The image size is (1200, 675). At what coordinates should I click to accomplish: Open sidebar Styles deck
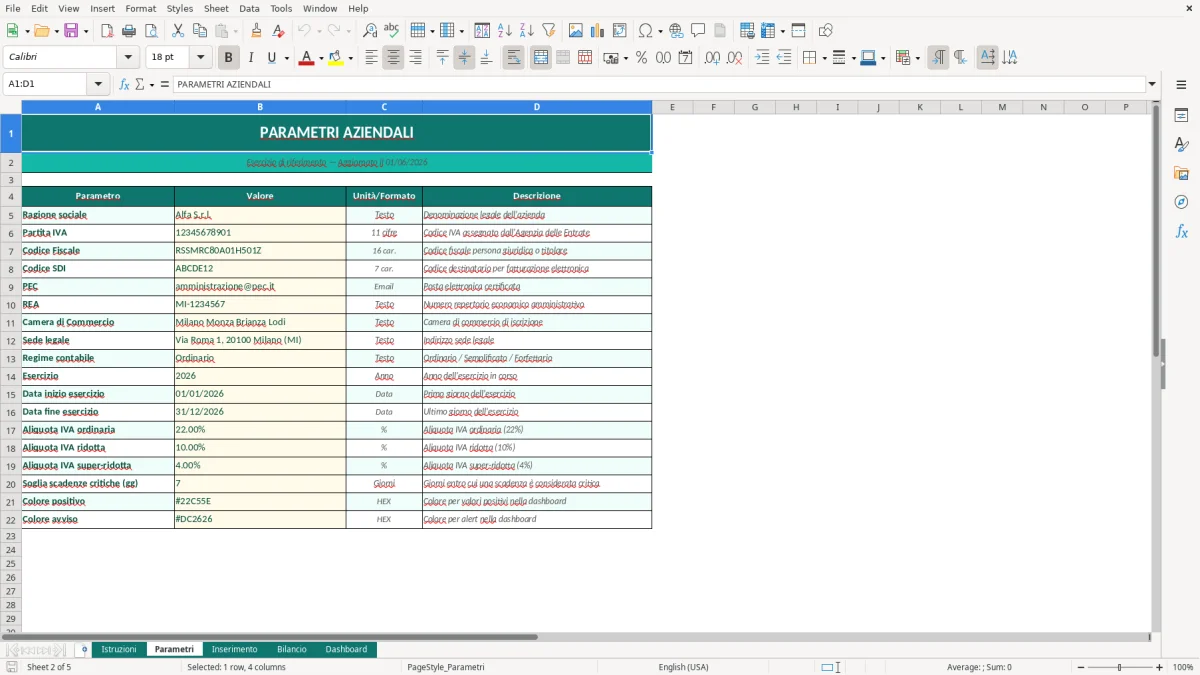click(x=1181, y=145)
